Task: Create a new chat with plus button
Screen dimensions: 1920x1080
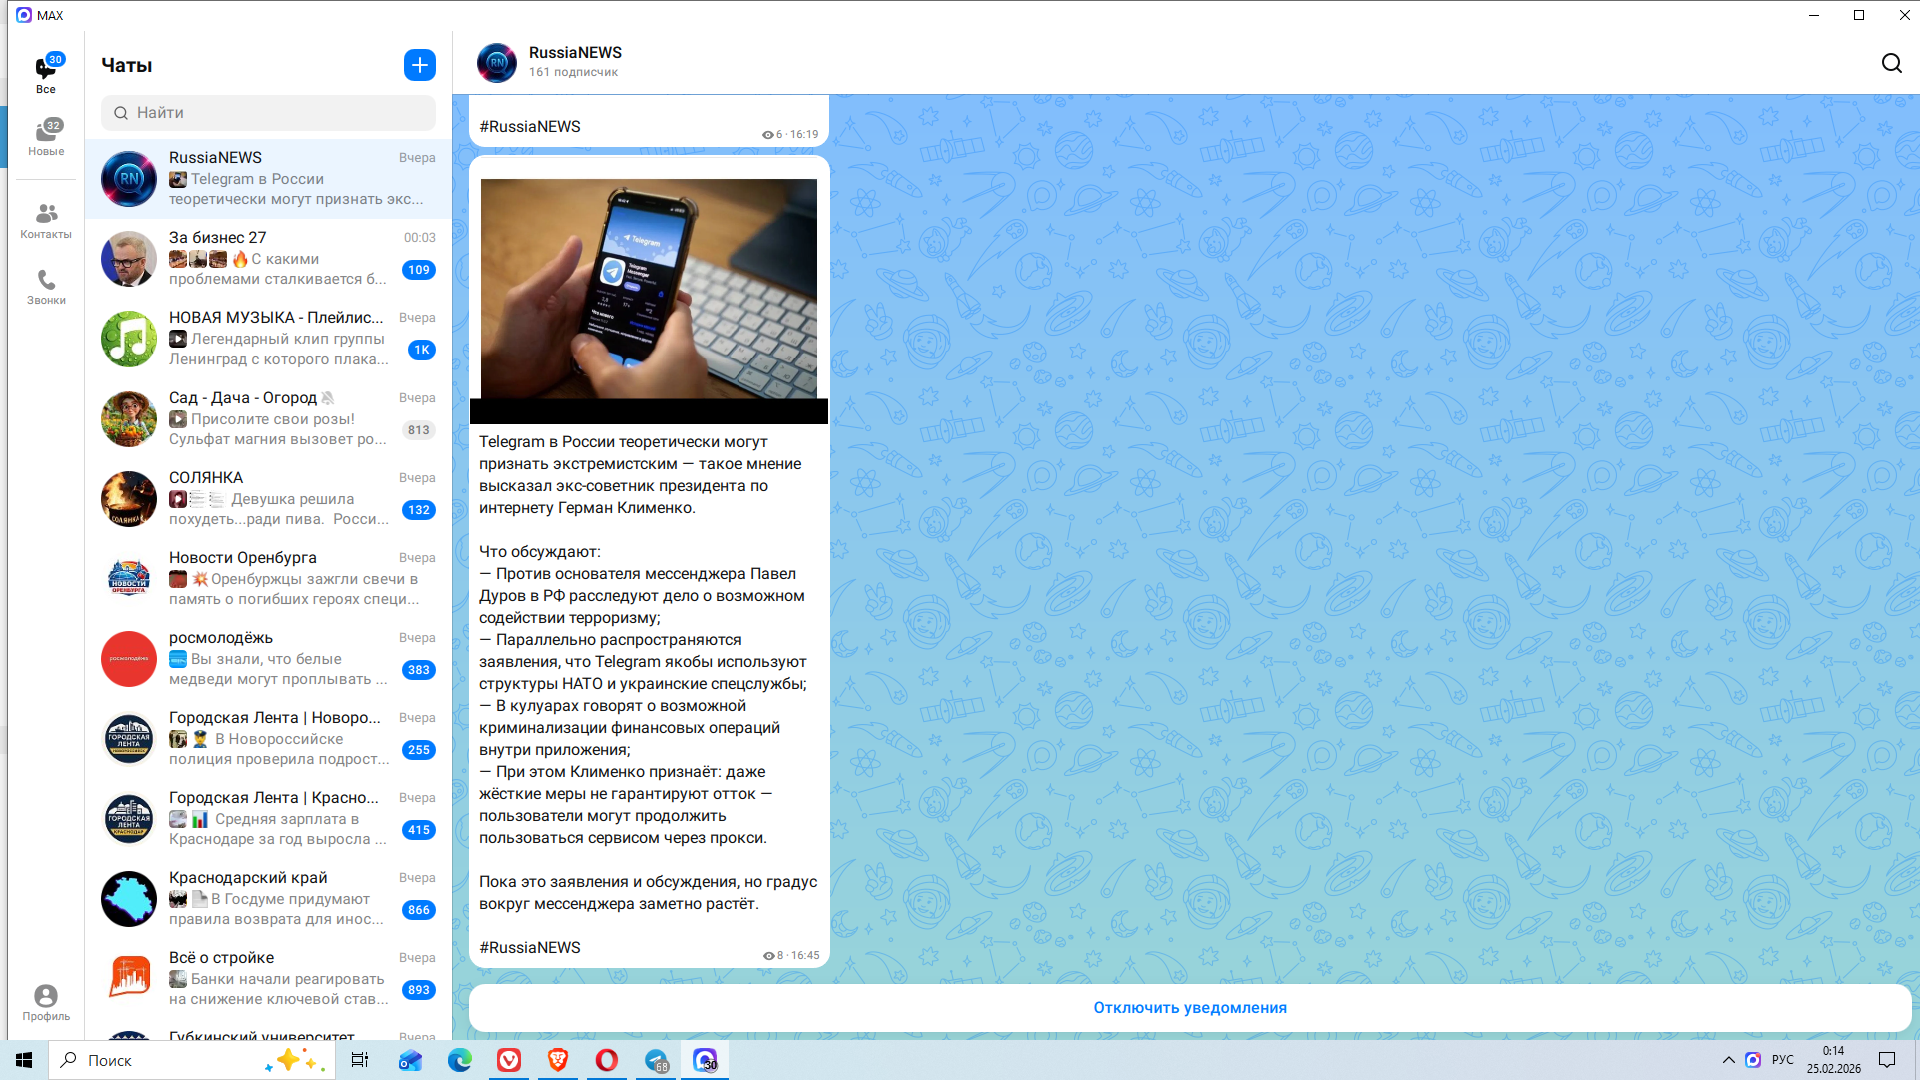Action: click(x=419, y=65)
